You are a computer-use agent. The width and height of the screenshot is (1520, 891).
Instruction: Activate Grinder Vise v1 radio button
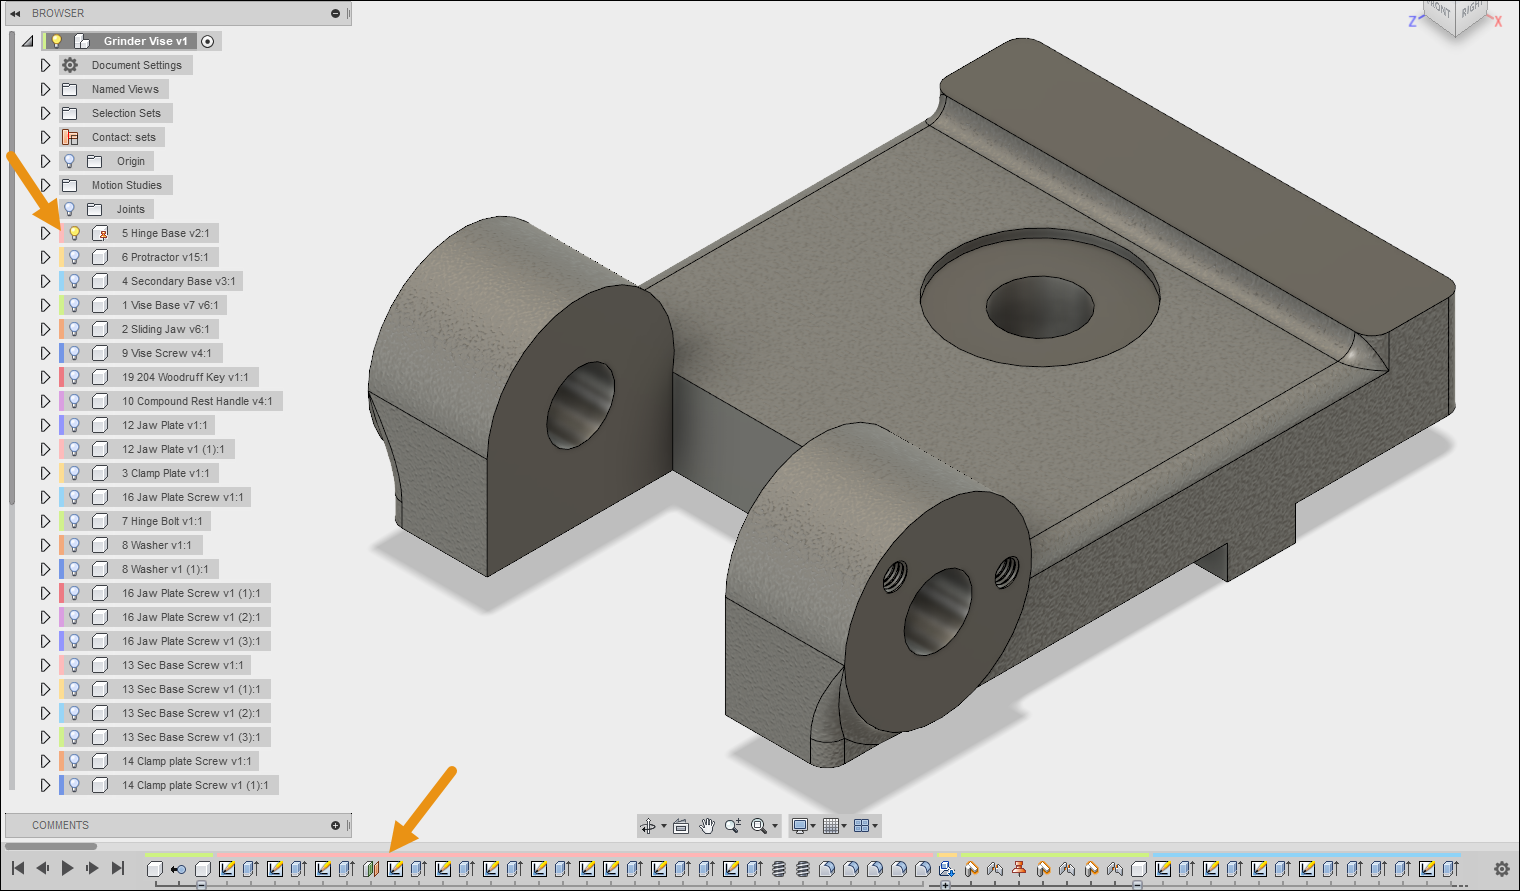[x=207, y=41]
